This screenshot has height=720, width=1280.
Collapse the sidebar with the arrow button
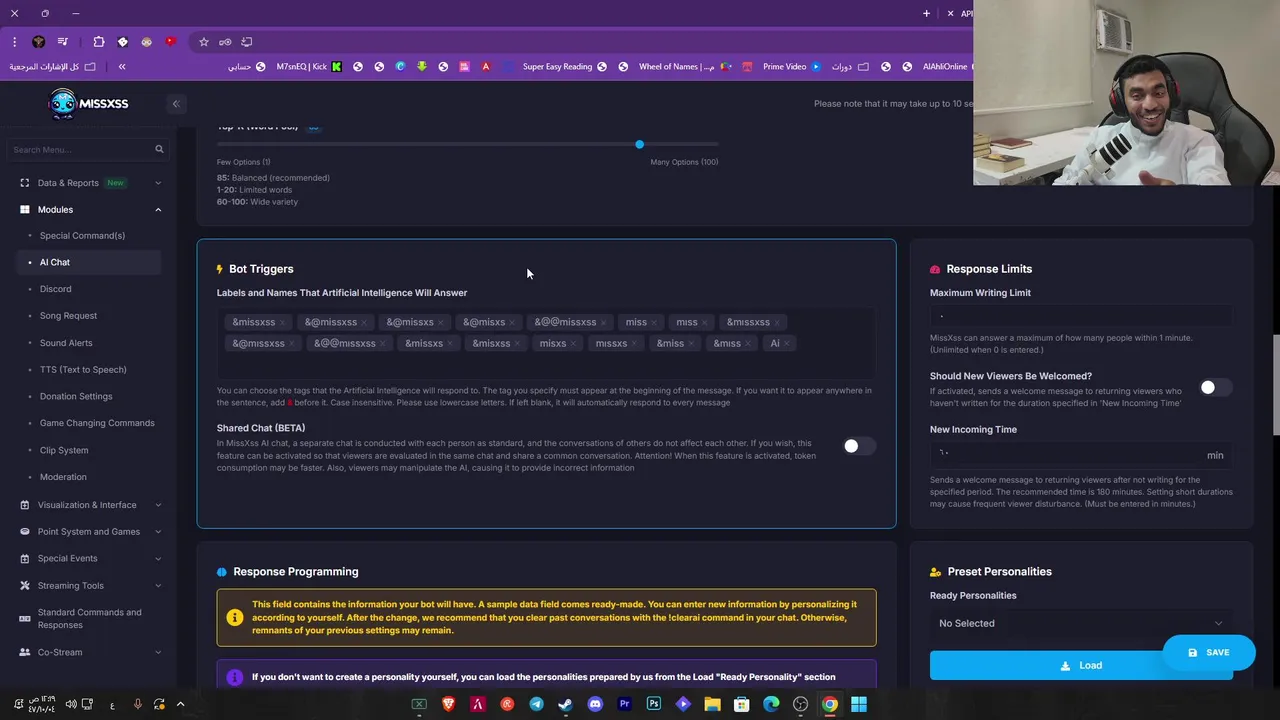(176, 104)
